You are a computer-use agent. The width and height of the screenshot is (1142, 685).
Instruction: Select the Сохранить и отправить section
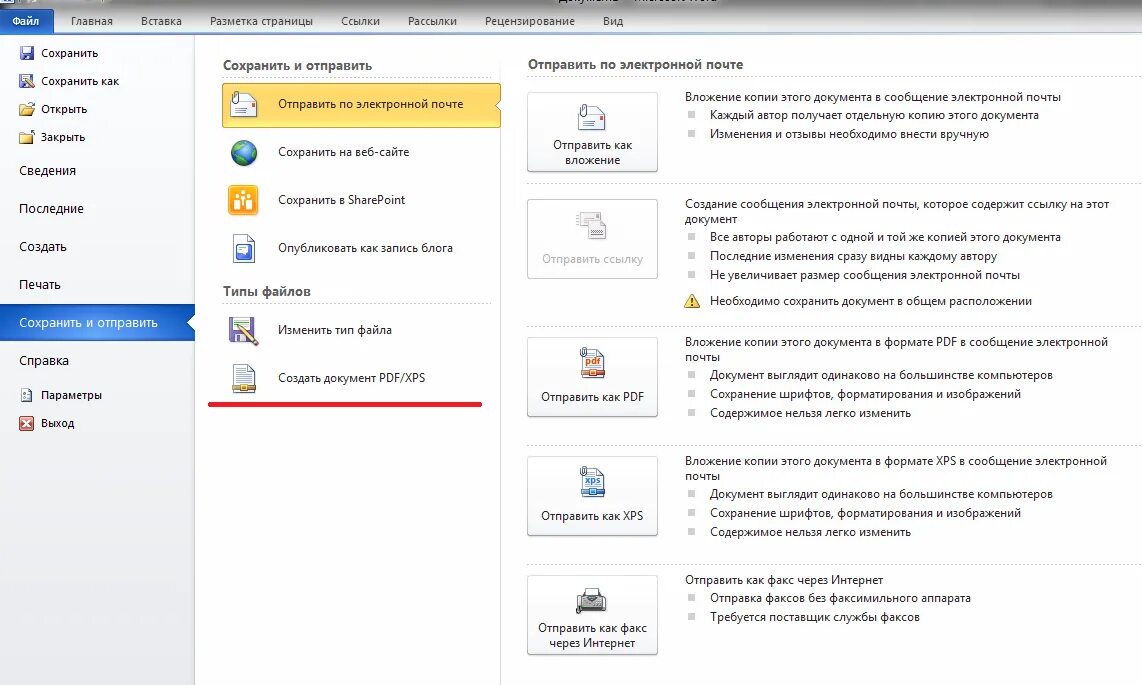tap(97, 322)
